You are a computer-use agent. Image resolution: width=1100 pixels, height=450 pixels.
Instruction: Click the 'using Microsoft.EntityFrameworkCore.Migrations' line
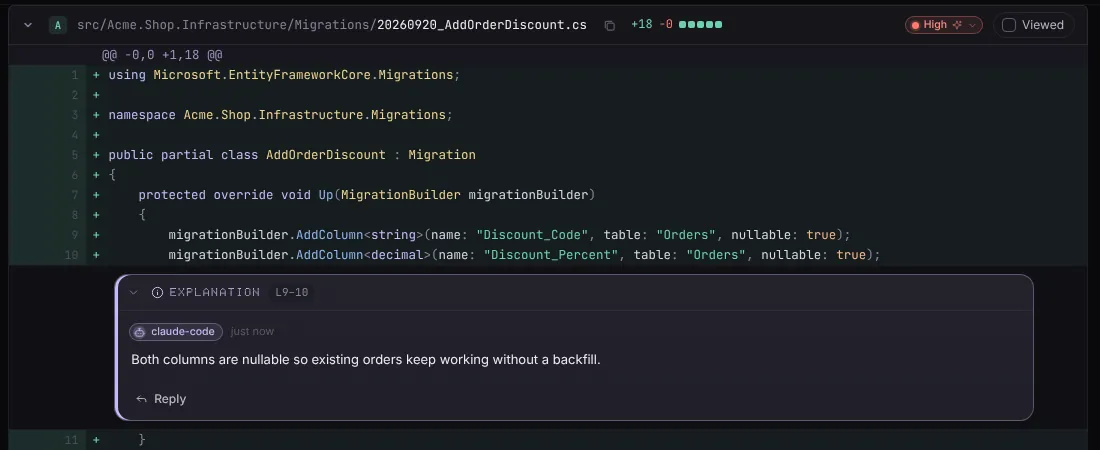[284, 75]
